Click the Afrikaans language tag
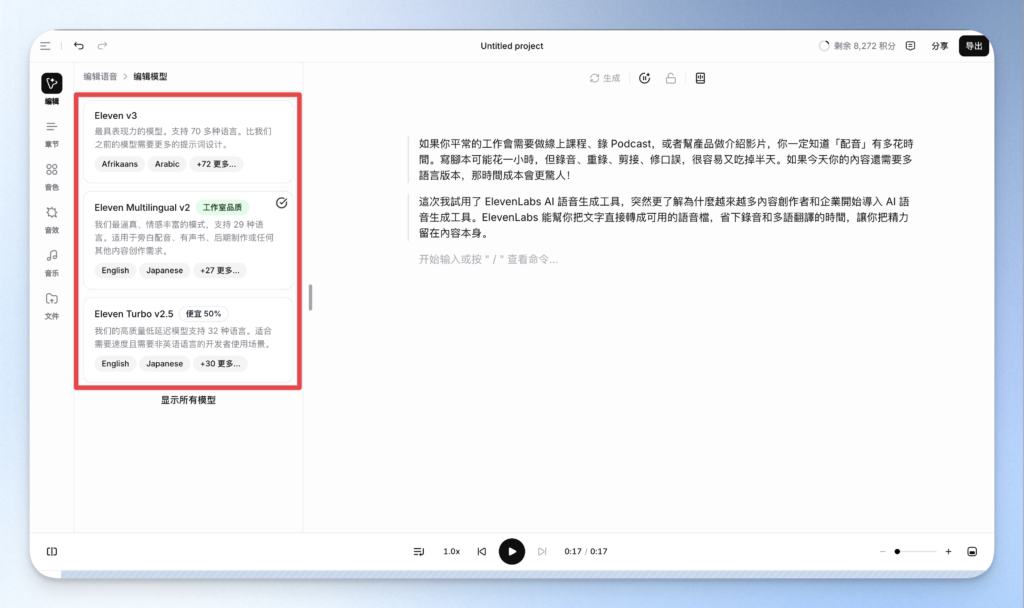Viewport: 1024px width, 608px height. (120, 164)
